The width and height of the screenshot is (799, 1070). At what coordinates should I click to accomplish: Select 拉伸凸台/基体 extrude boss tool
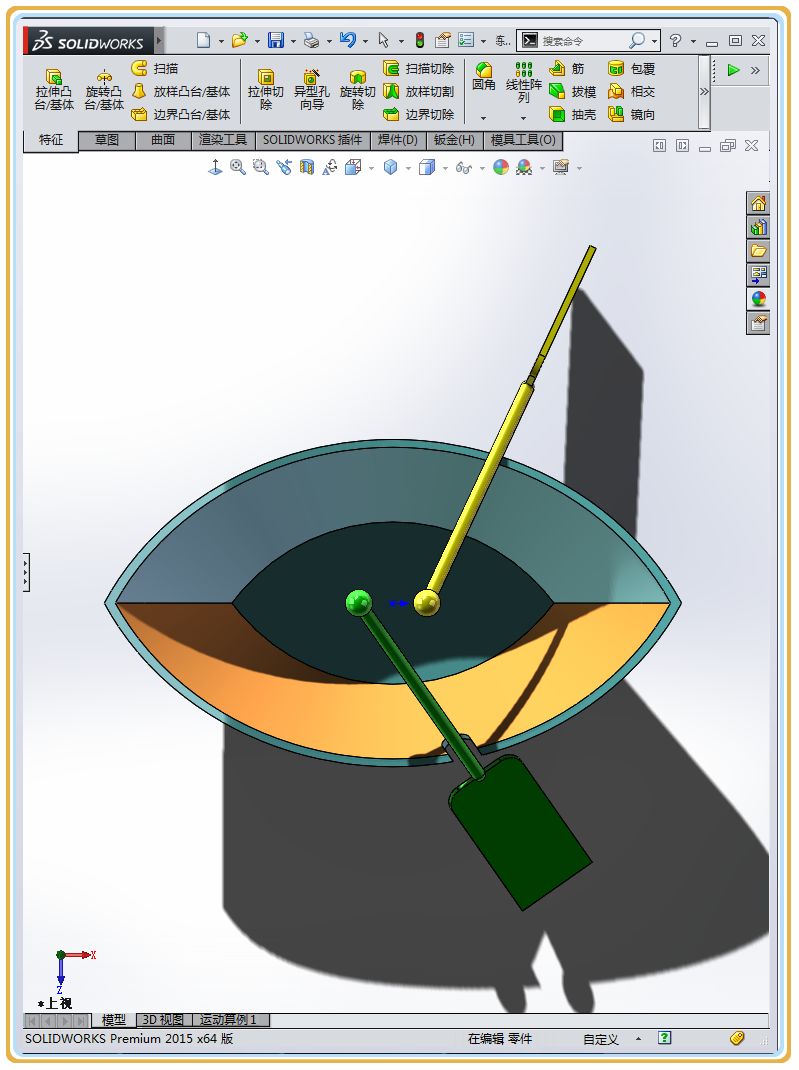click(x=54, y=89)
